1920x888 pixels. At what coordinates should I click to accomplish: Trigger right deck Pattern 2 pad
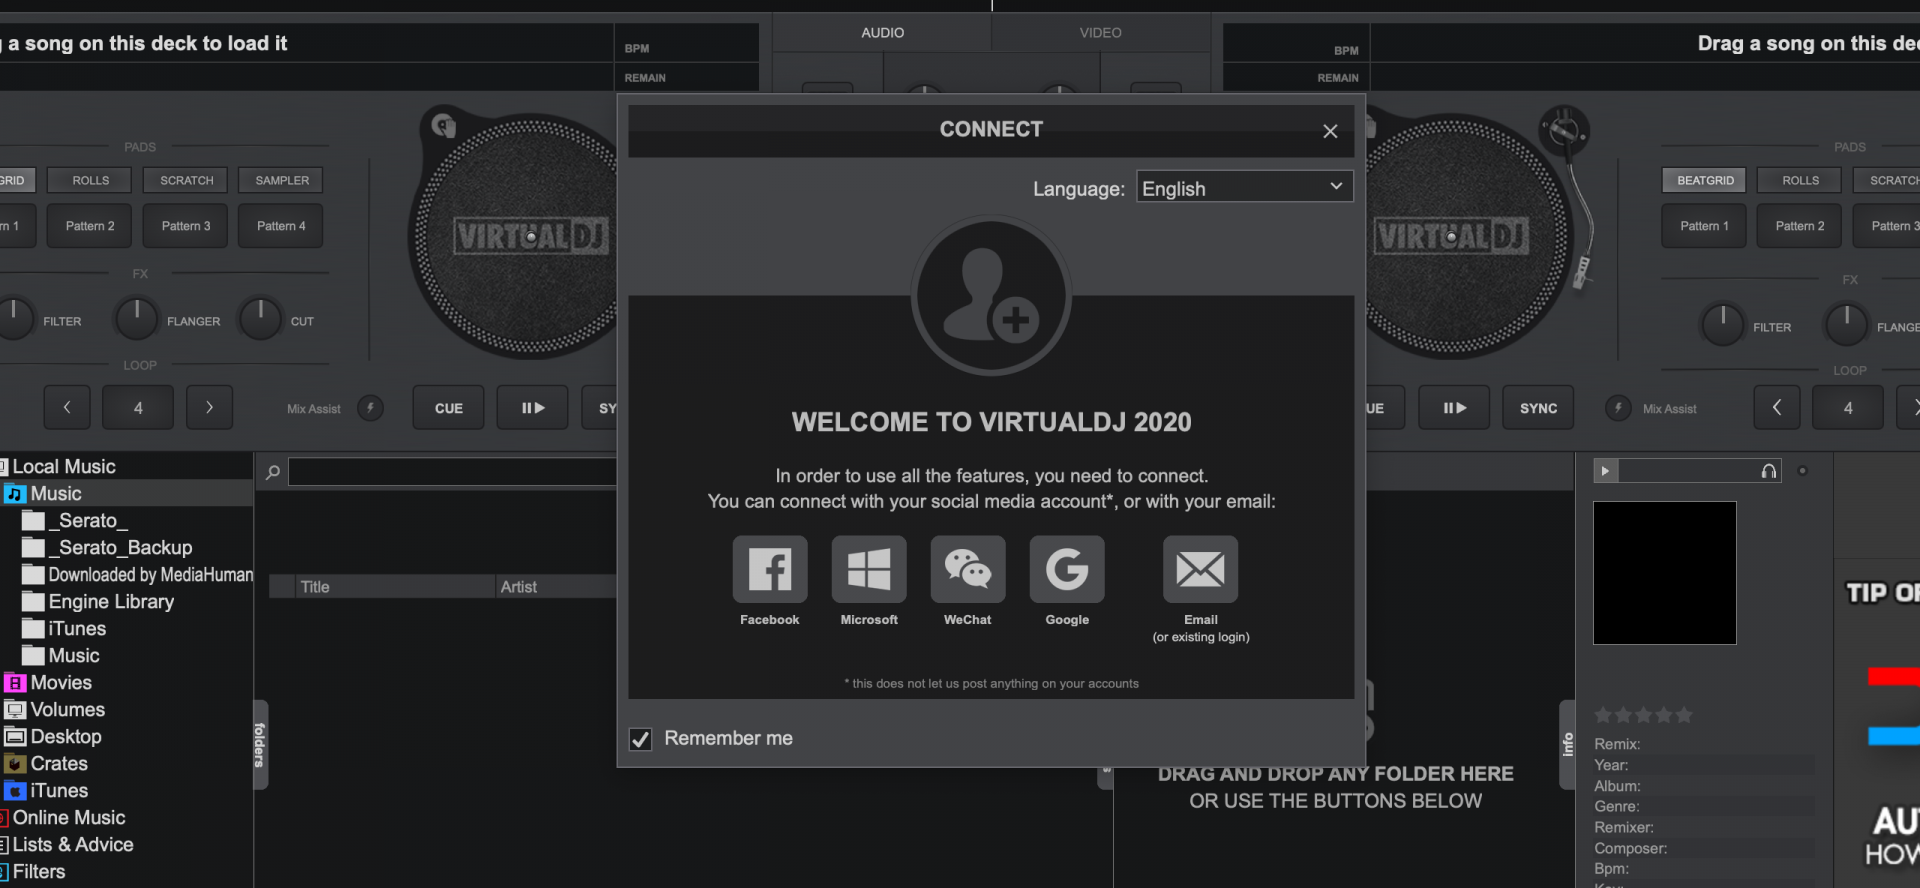tap(1800, 226)
